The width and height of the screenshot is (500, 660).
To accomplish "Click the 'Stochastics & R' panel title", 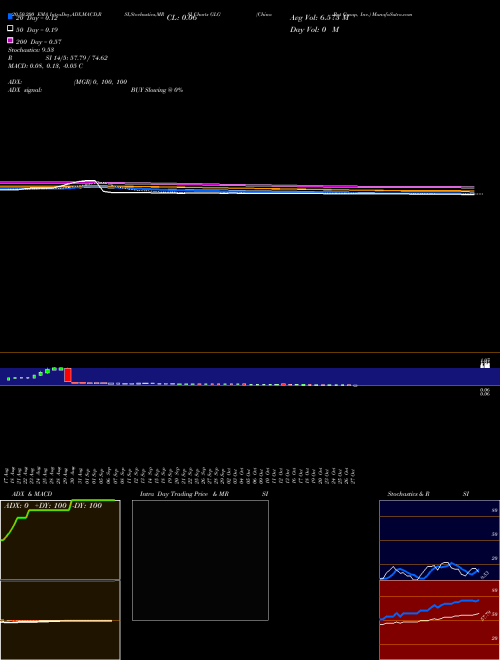I will 408,494.
